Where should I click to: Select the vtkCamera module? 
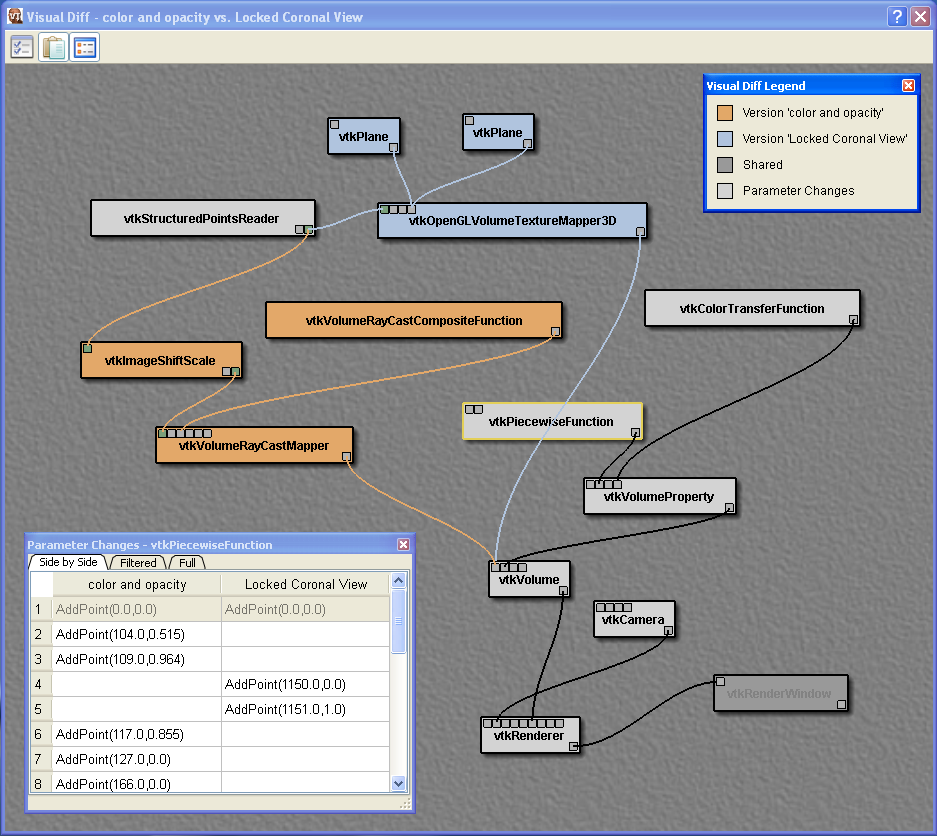(633, 620)
